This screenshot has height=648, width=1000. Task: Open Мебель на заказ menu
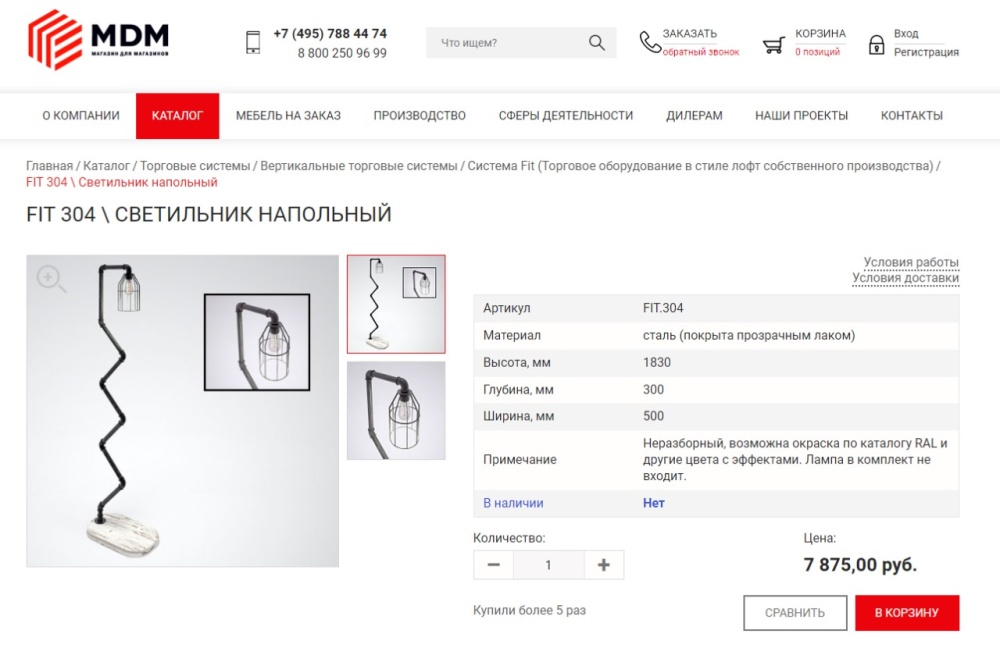(288, 116)
